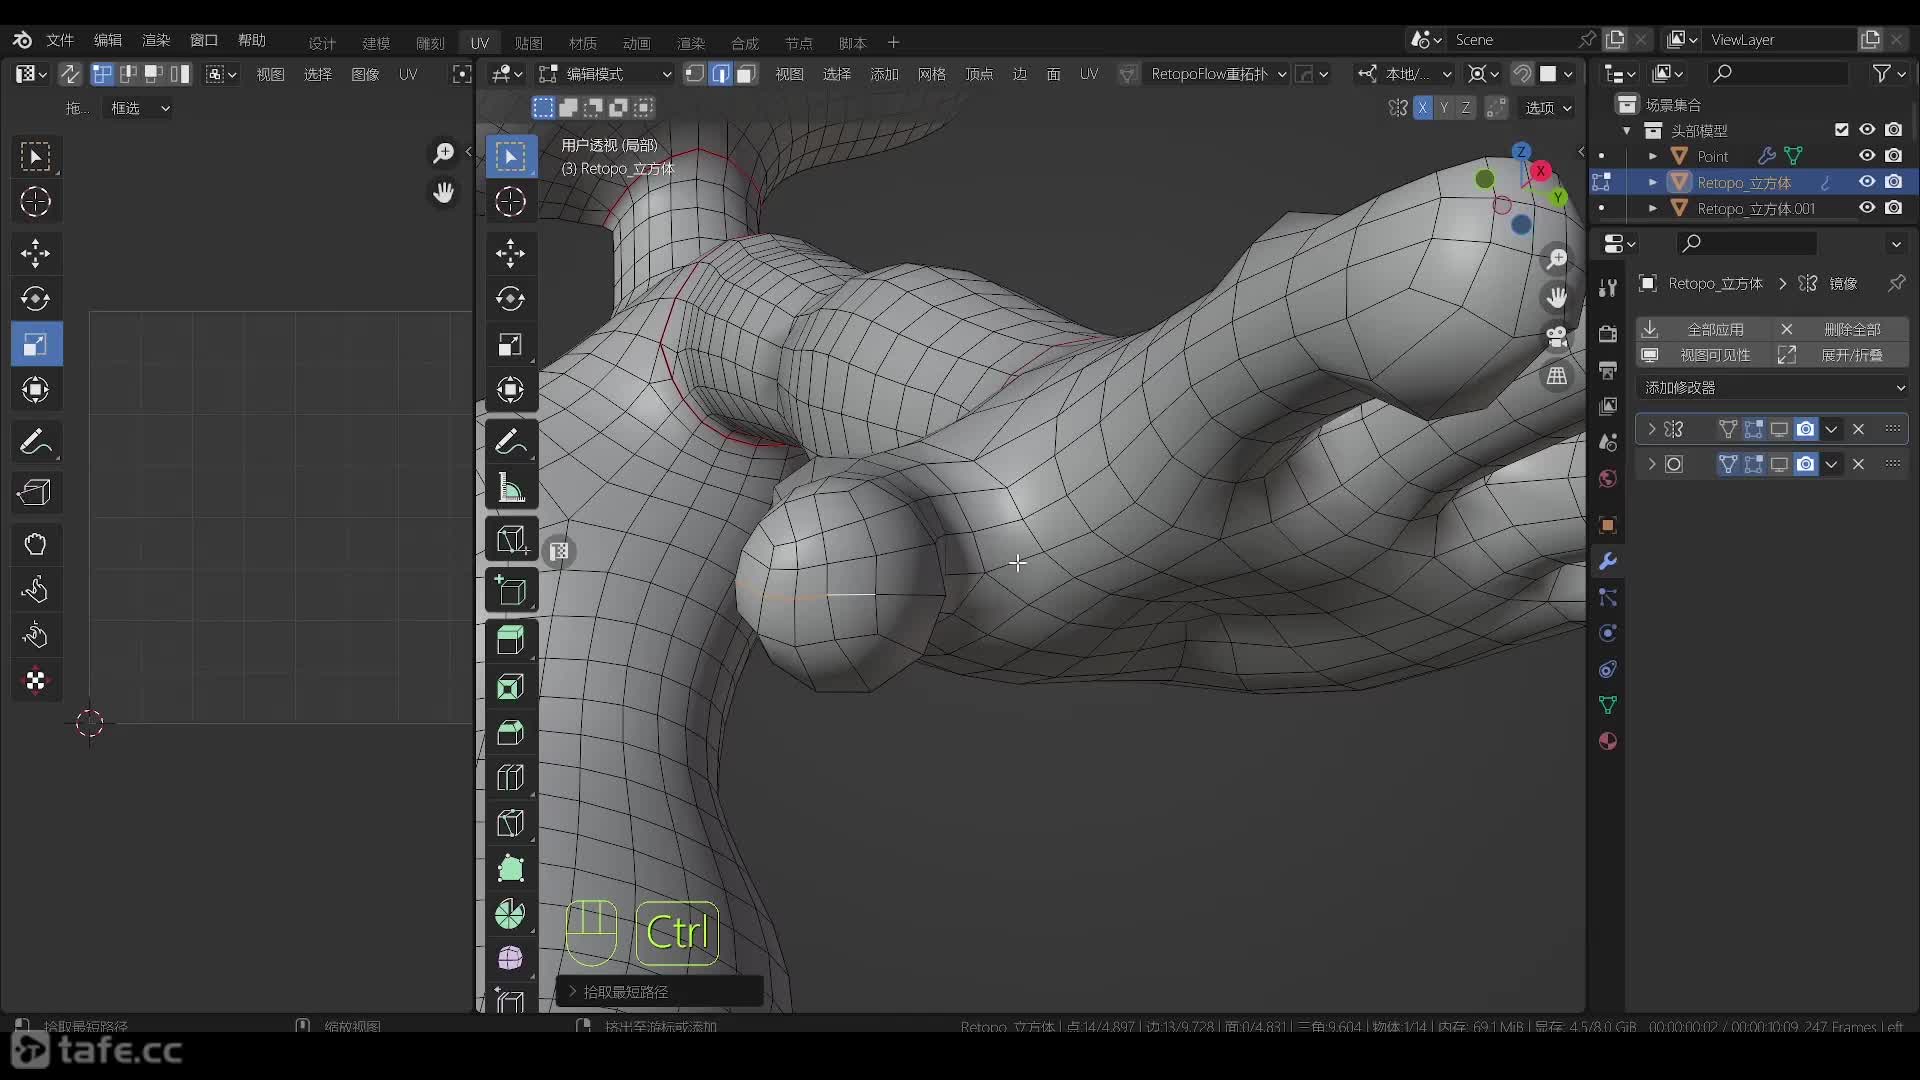Expand Point object in outliner

[1652, 156]
